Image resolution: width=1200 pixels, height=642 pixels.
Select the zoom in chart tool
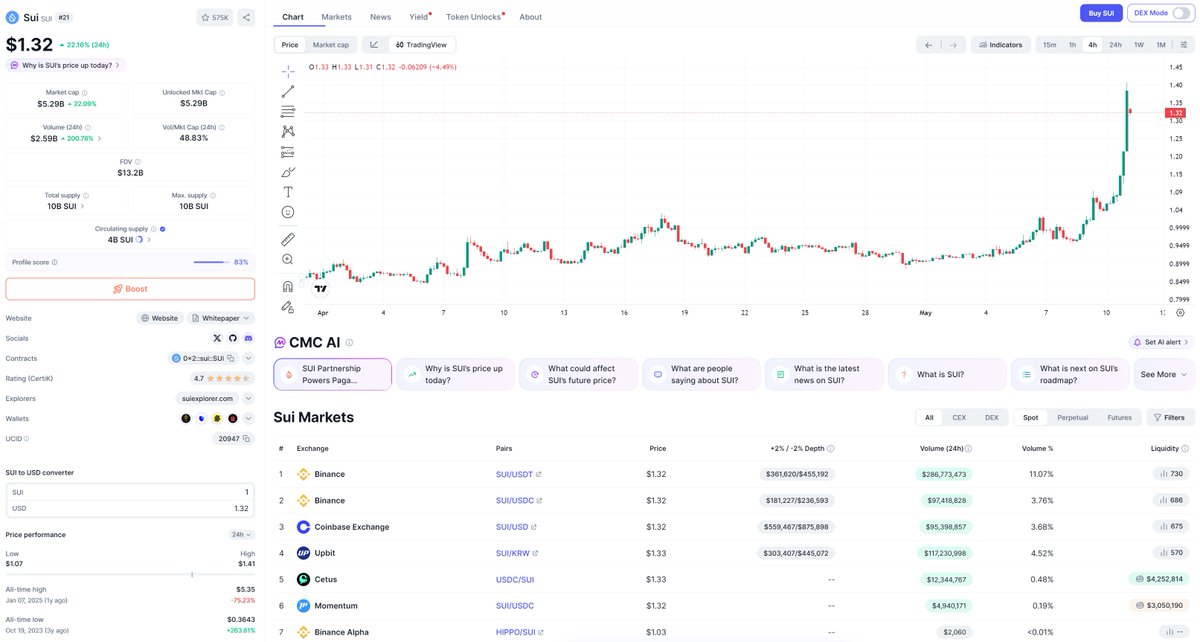click(288, 259)
